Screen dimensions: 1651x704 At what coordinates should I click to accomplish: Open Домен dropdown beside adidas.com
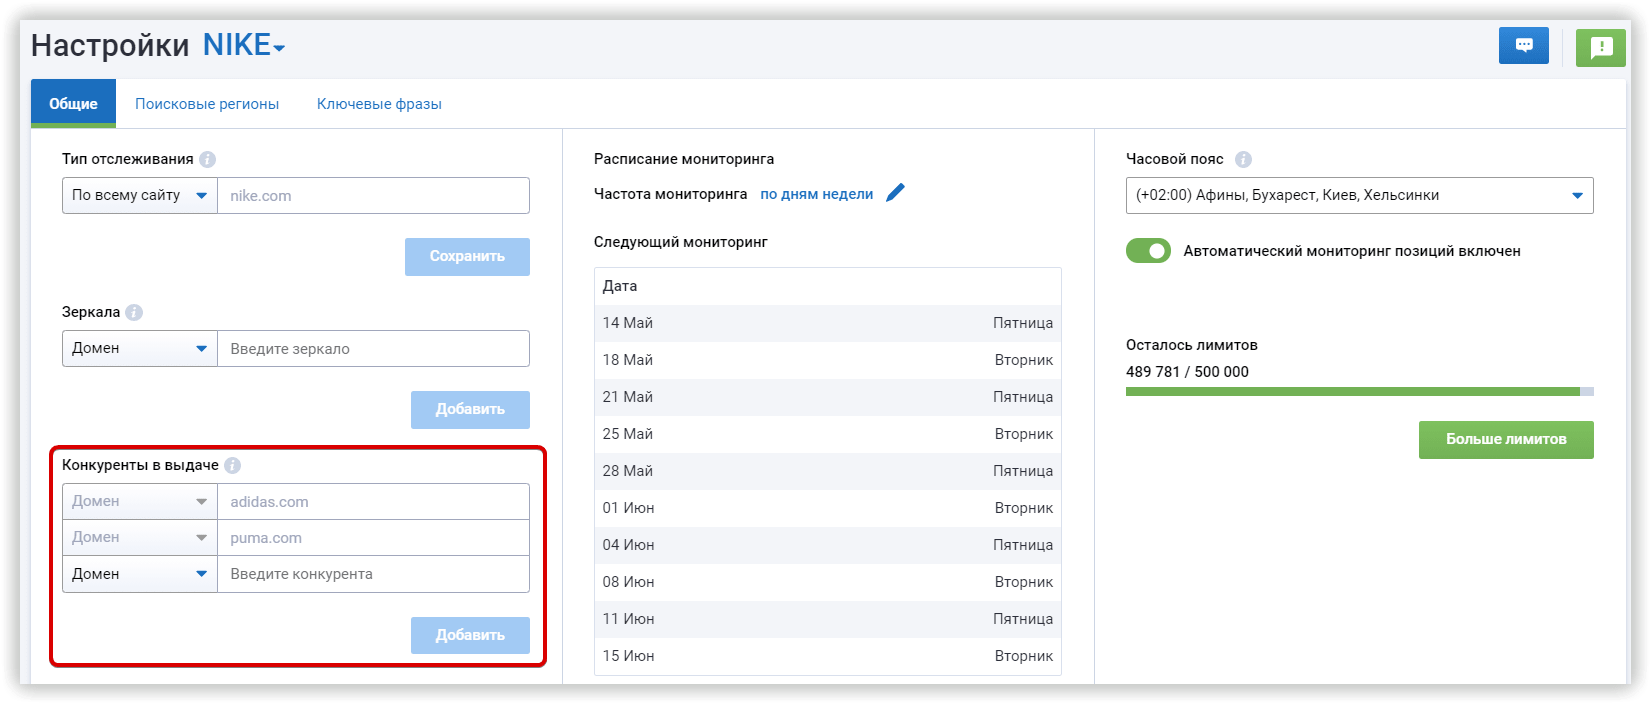140,502
